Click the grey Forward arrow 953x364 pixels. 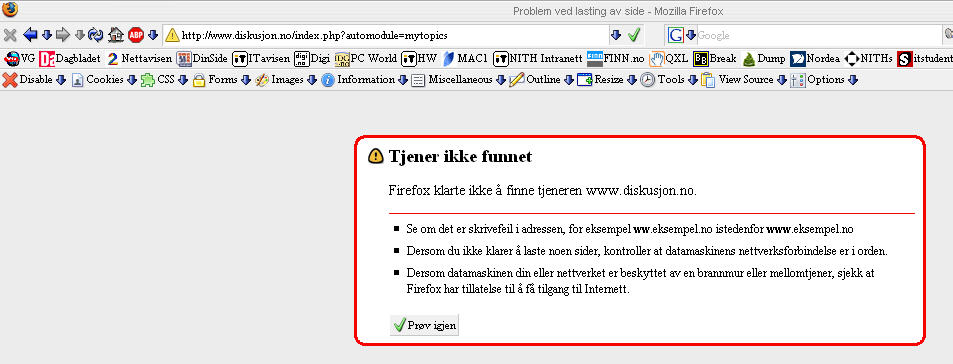coord(63,35)
